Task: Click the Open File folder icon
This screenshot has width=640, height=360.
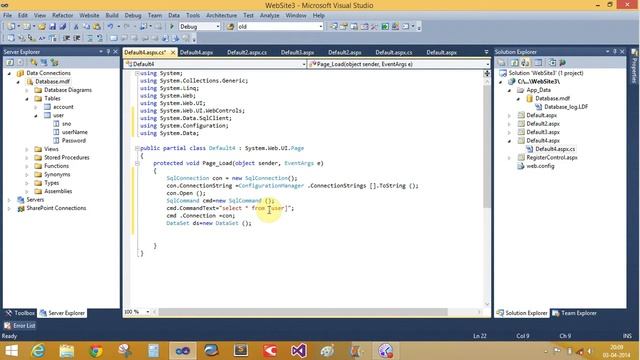Action: (42, 27)
